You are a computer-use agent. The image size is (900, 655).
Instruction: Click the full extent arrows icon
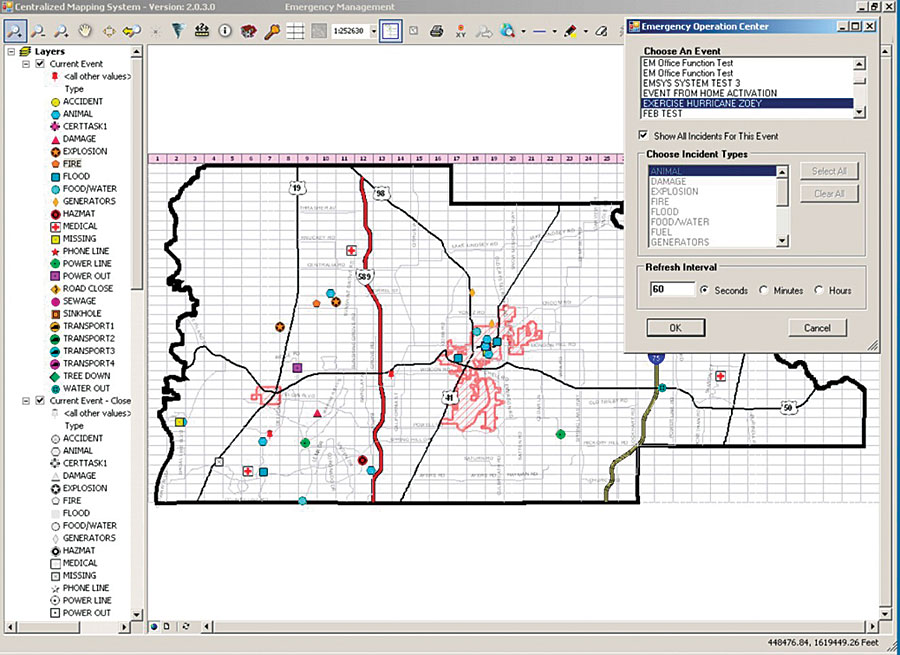108,30
